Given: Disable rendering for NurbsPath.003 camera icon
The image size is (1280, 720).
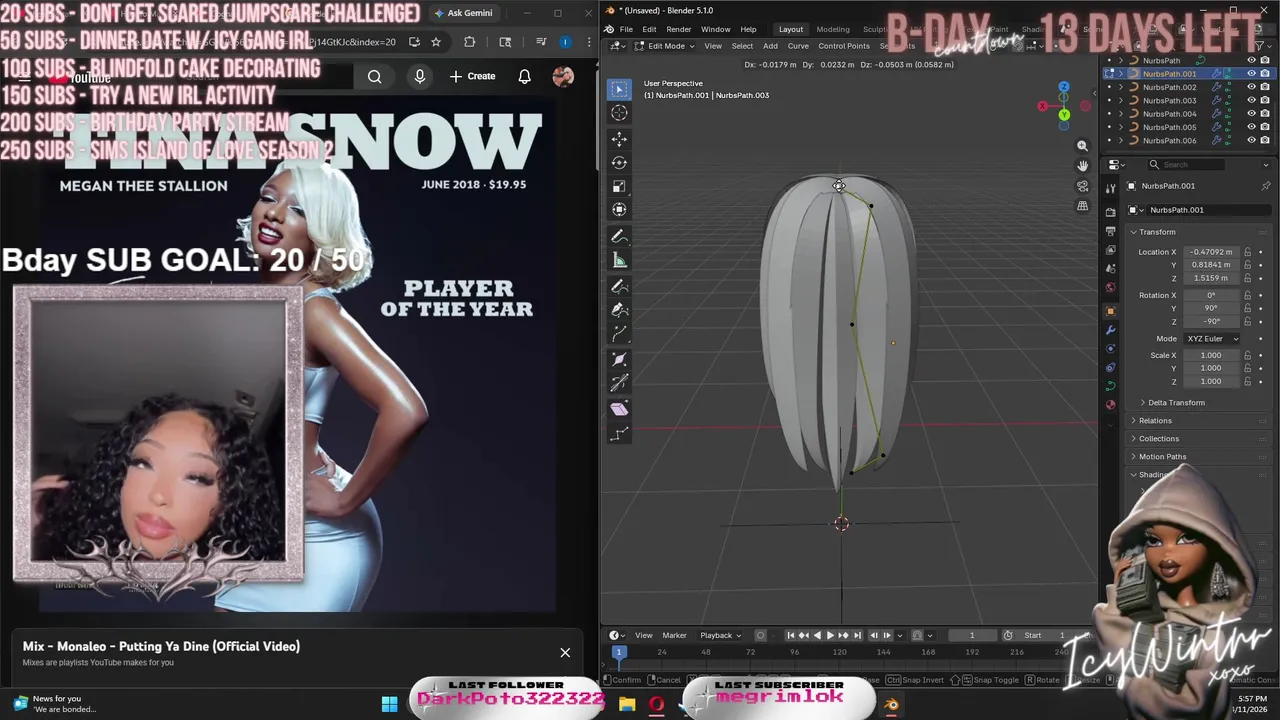Looking at the screenshot, I should pyautogui.click(x=1265, y=100).
